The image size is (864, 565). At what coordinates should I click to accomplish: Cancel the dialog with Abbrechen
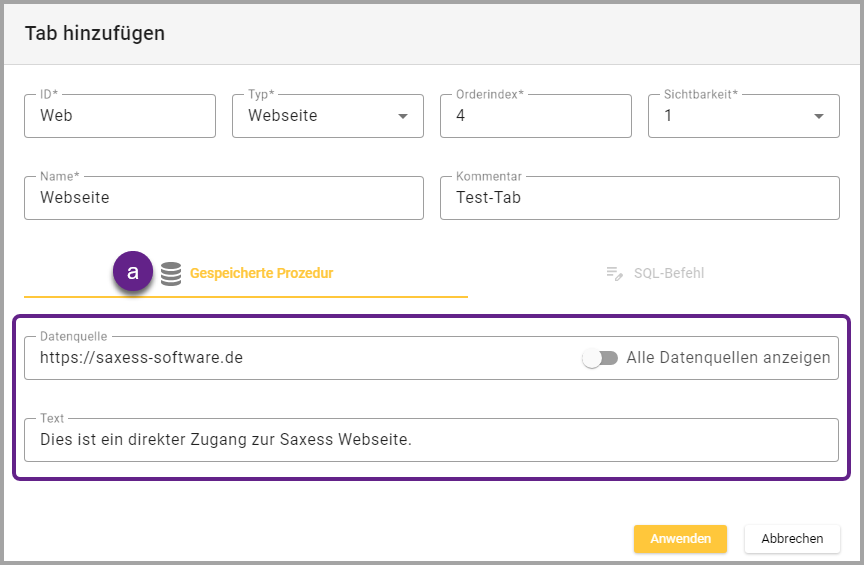(x=792, y=538)
